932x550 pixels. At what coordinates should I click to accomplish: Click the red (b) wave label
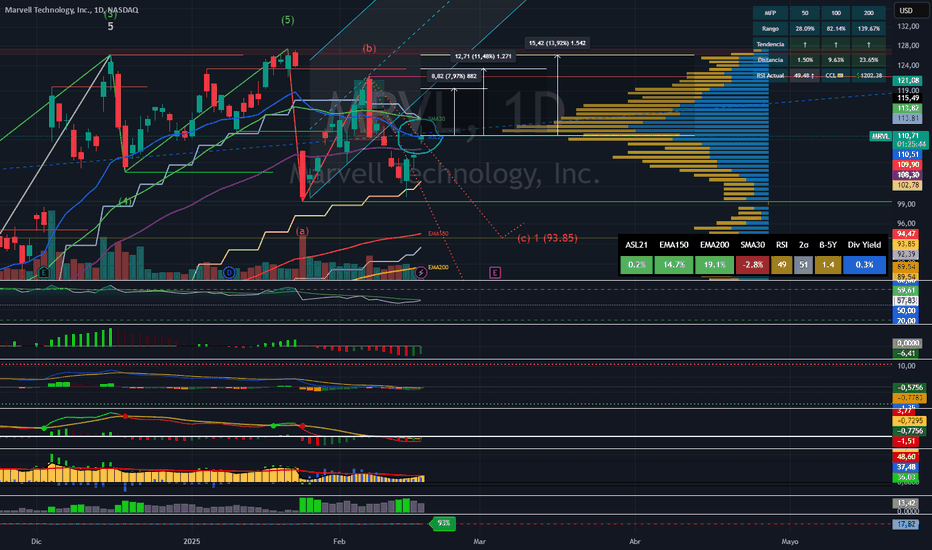click(369, 48)
